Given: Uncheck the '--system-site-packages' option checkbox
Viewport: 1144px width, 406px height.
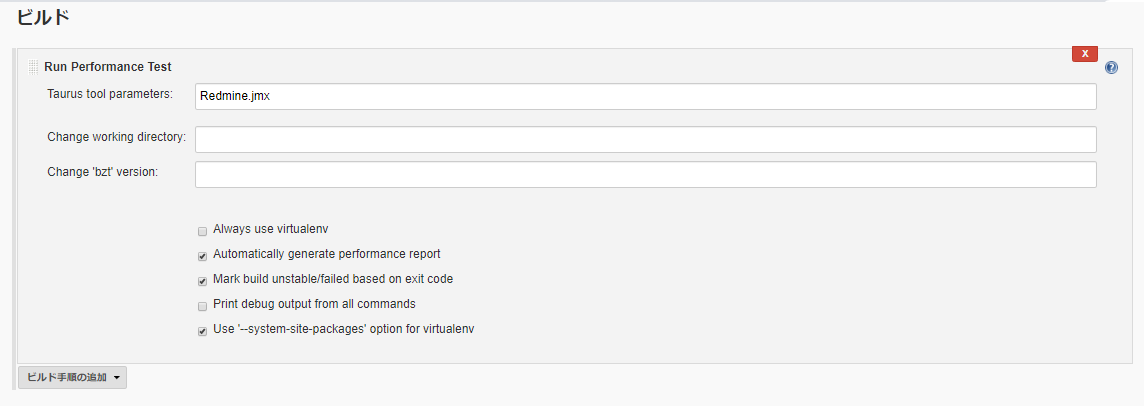Looking at the screenshot, I should click(x=202, y=330).
